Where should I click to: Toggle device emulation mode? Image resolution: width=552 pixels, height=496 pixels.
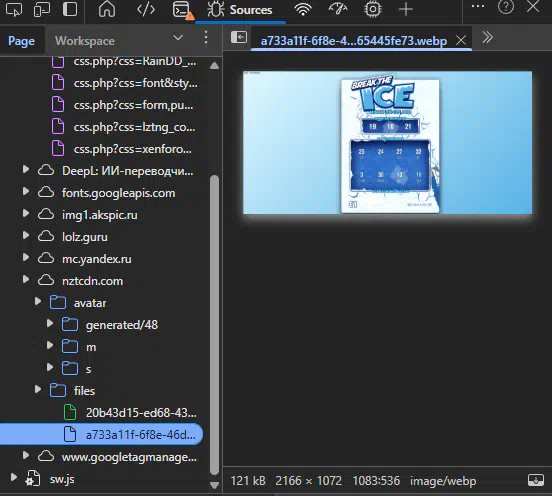point(42,9)
